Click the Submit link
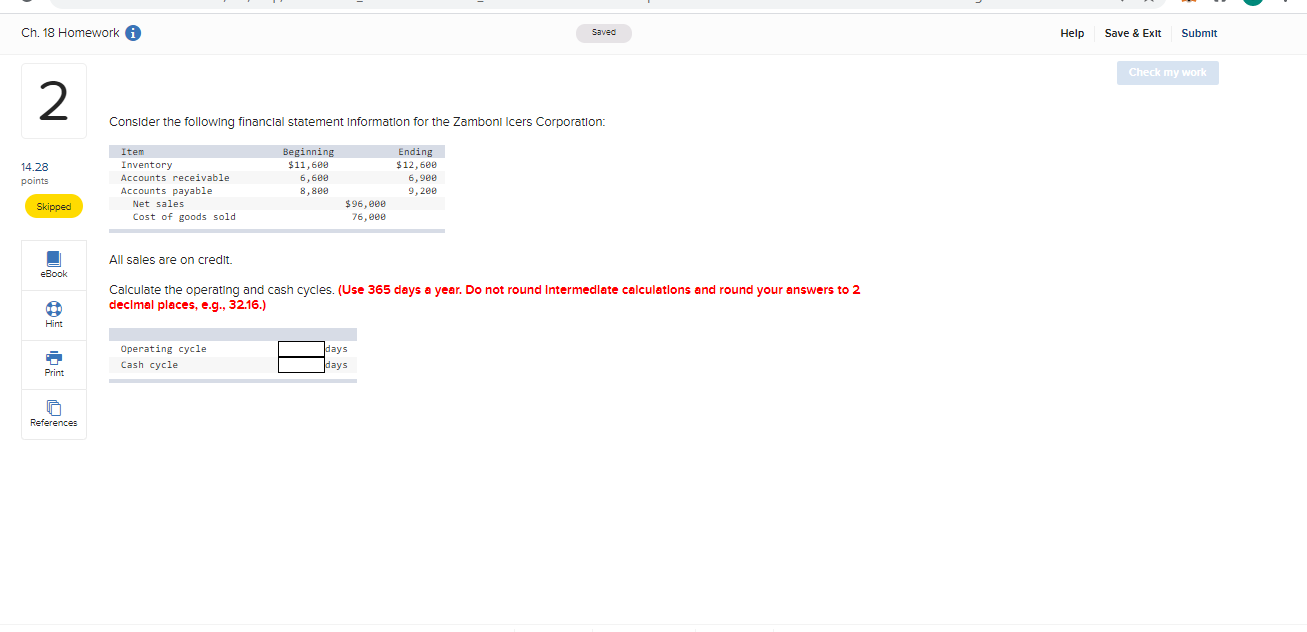 pos(1199,33)
